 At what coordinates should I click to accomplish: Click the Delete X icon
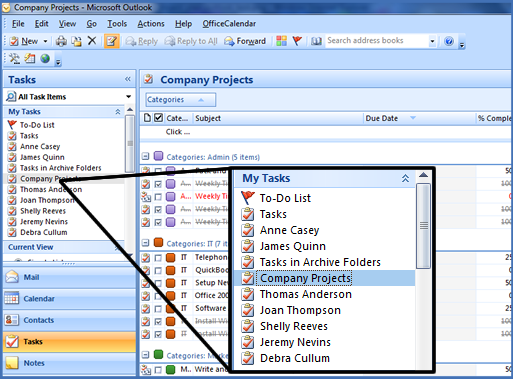tap(92, 41)
